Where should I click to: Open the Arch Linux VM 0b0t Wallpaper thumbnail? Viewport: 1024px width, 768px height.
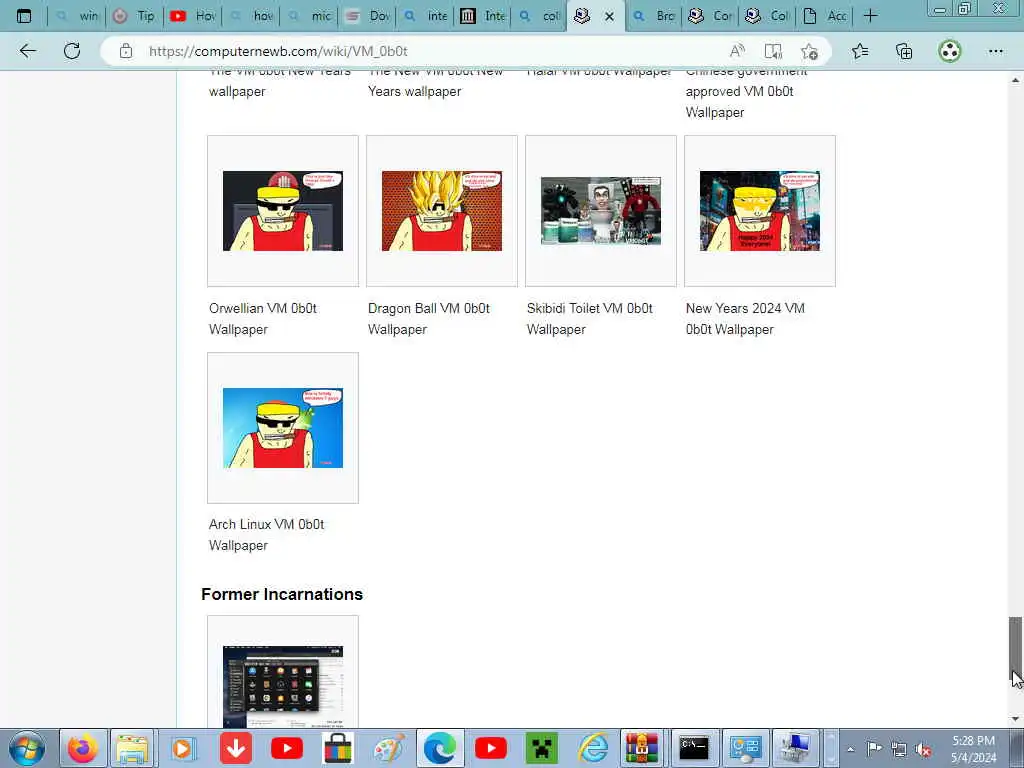pyautogui.click(x=283, y=428)
